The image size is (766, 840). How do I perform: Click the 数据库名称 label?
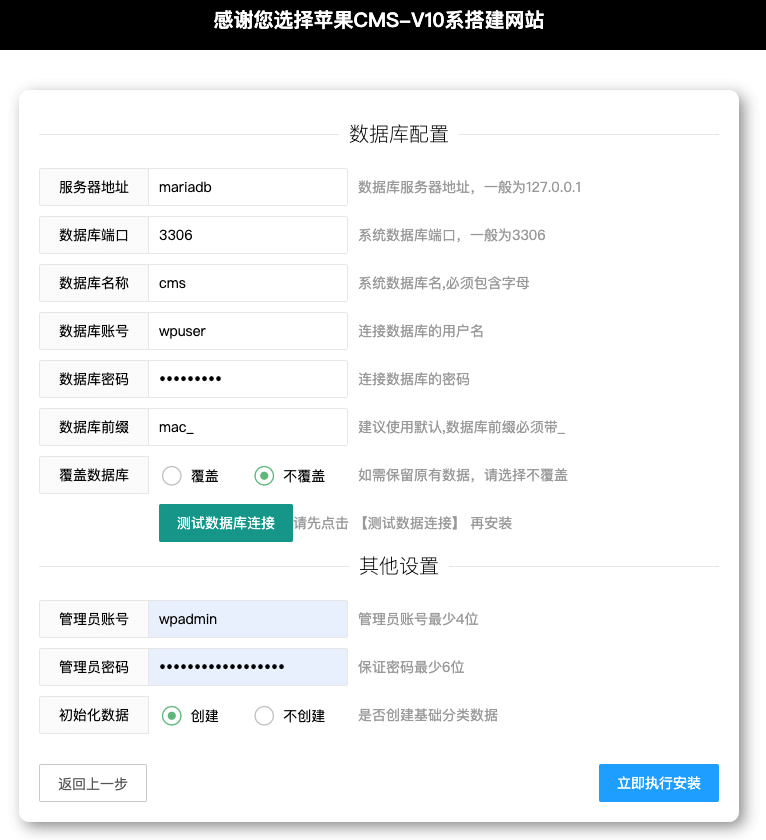94,283
